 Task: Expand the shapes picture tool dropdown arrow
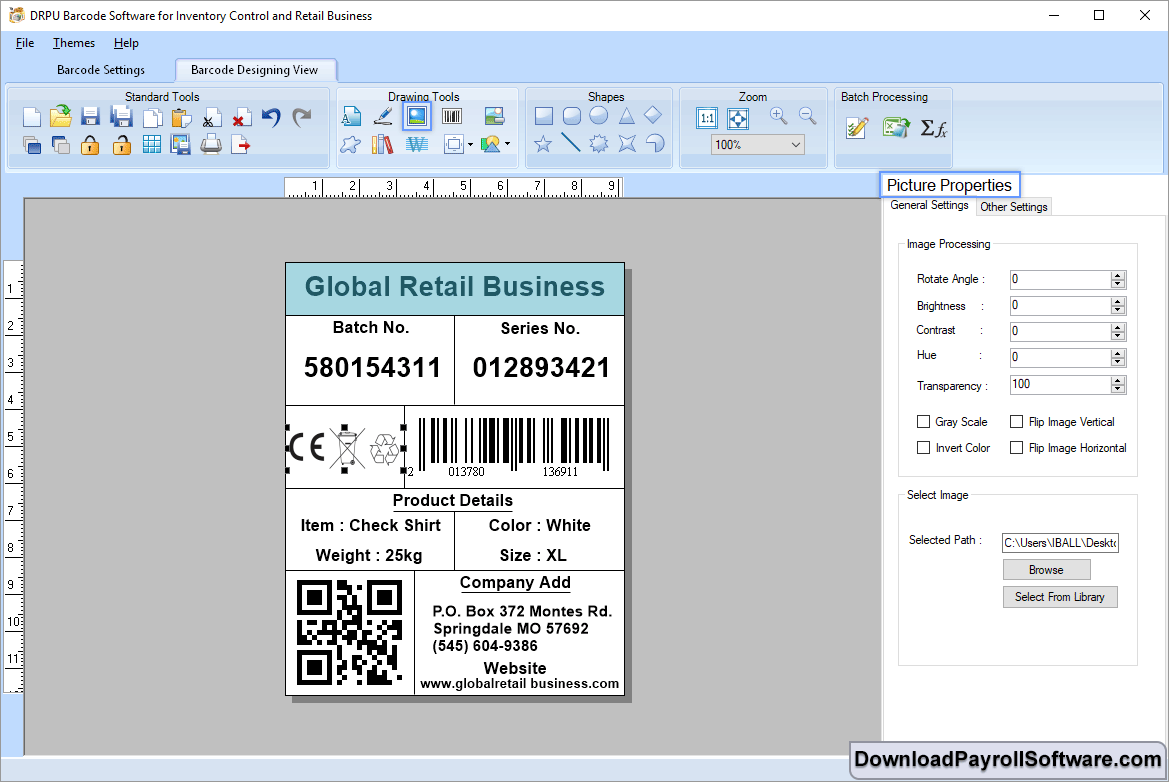click(x=508, y=144)
